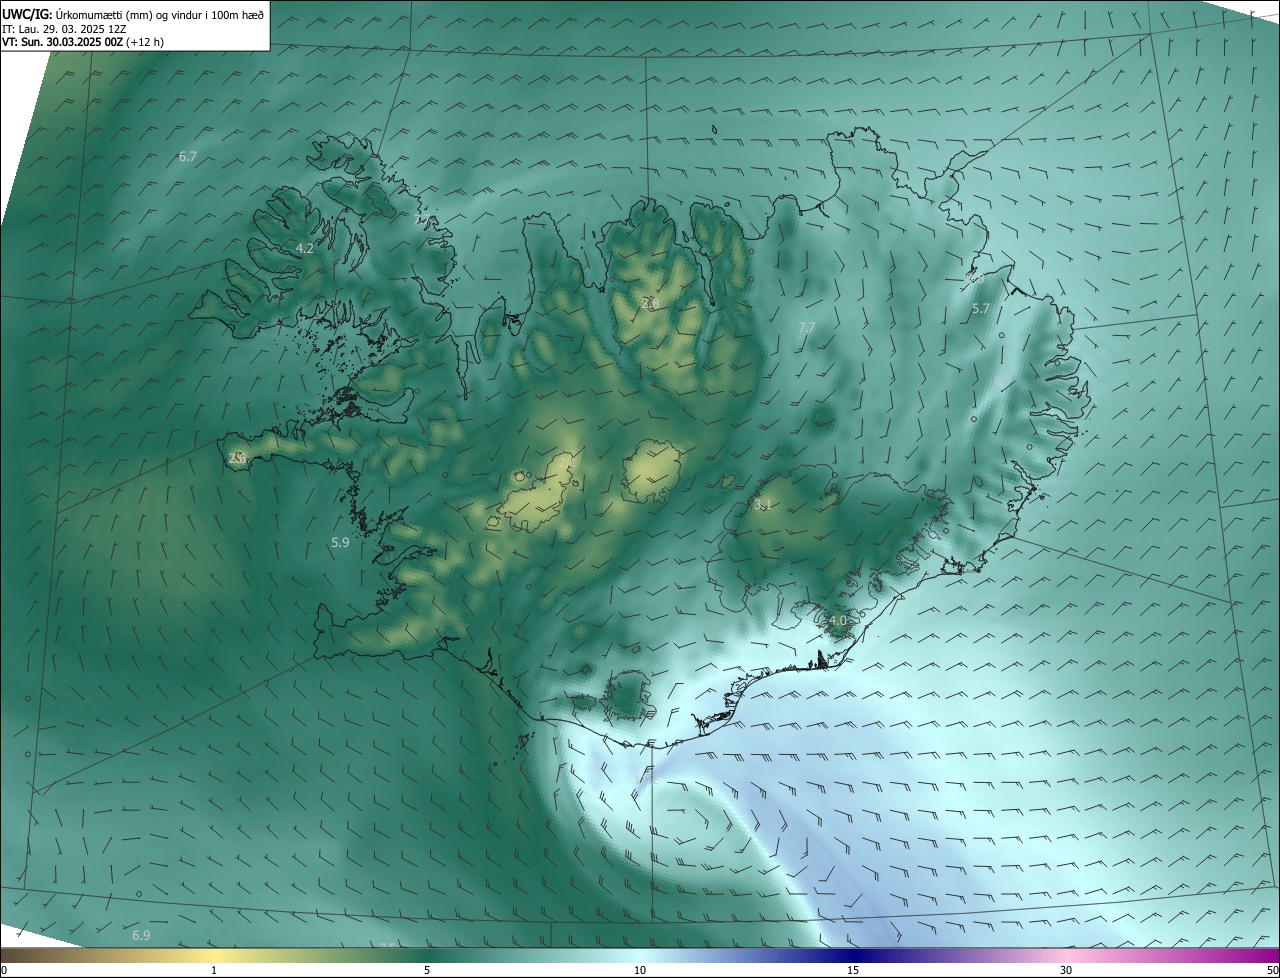Click the legend tick label "50"
Screen dimensions: 1280x978
coord(1272,970)
